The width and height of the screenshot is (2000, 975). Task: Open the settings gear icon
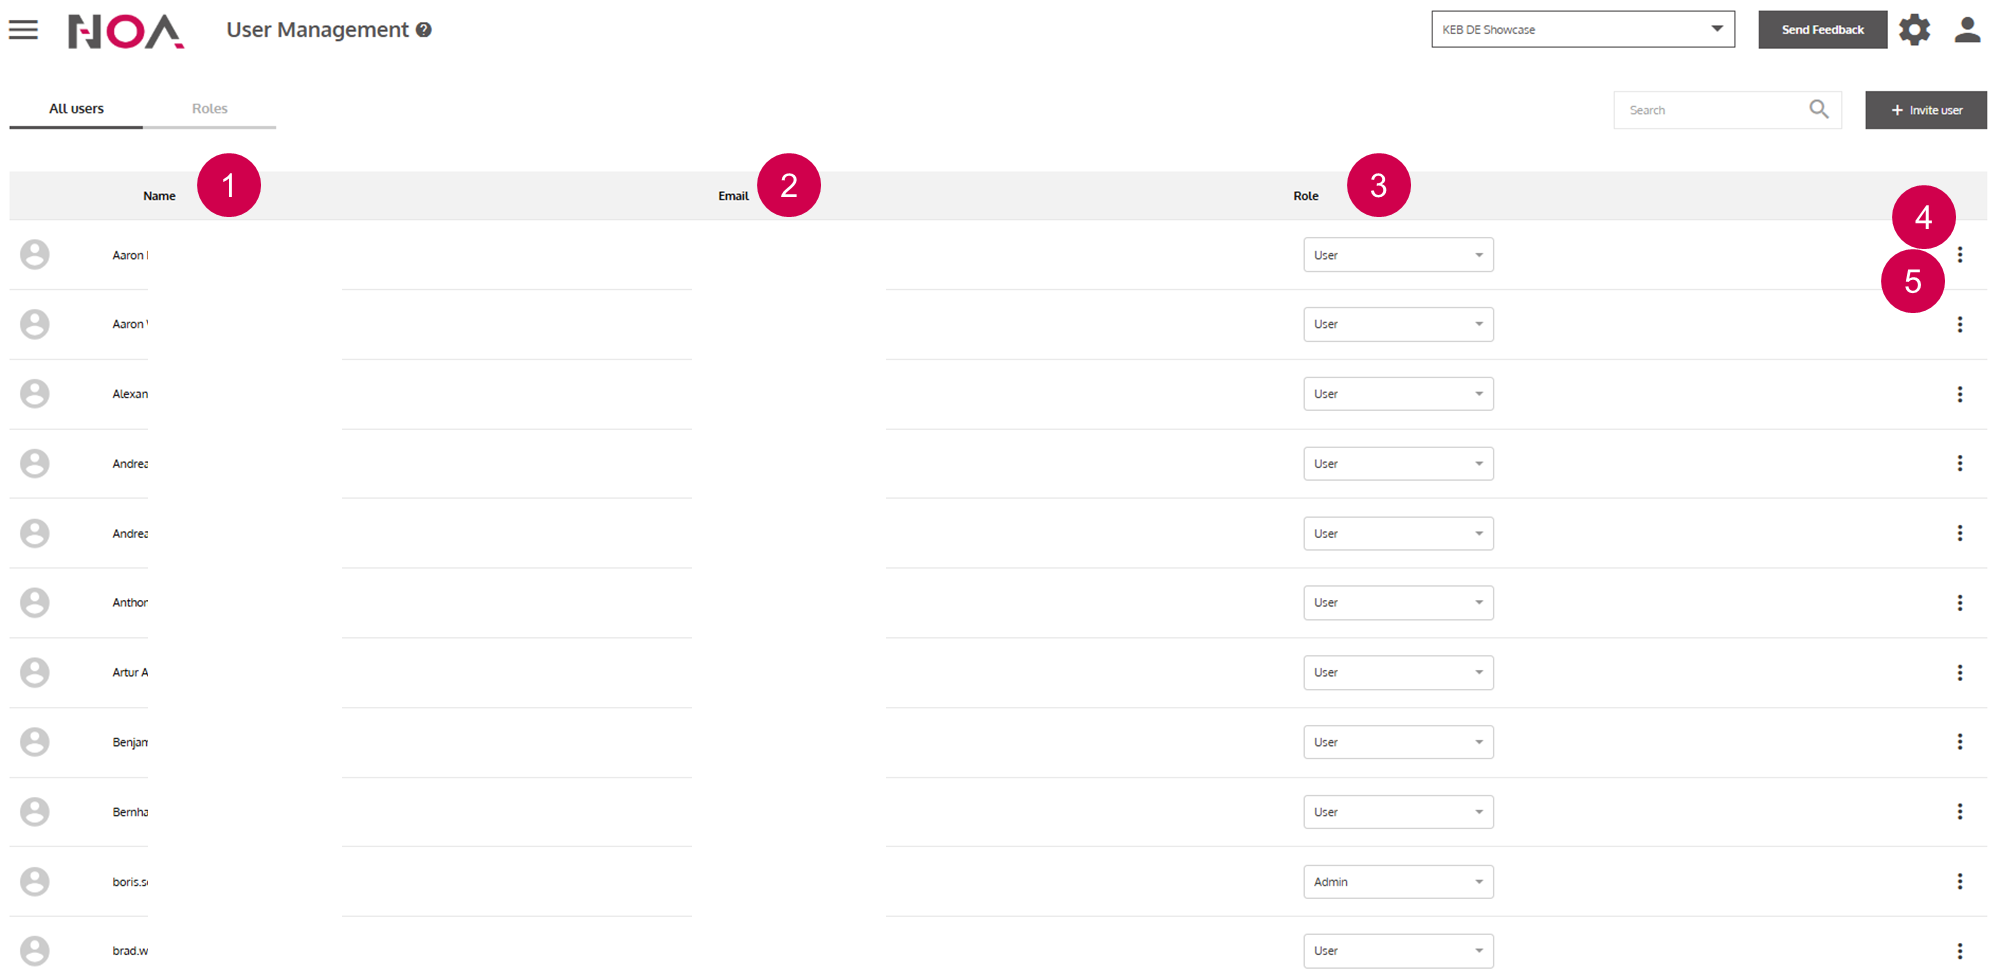[x=1914, y=30]
